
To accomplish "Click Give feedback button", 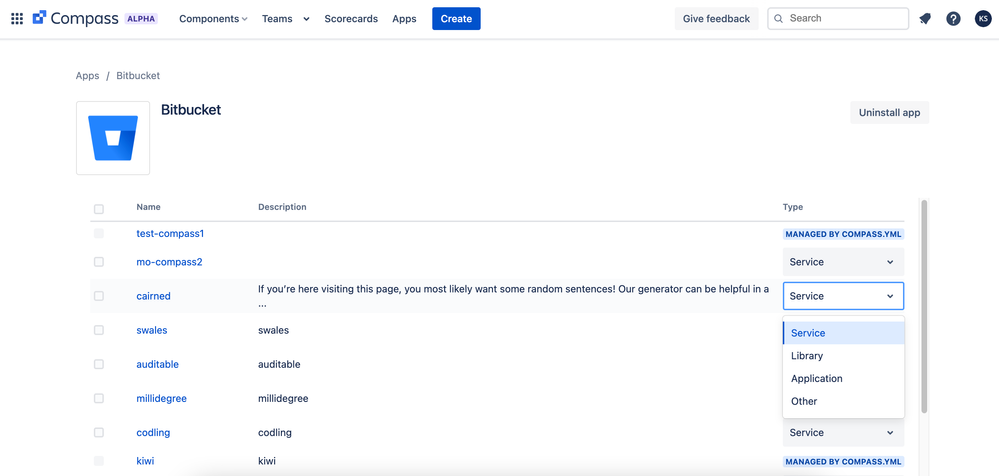I will point(716,18).
